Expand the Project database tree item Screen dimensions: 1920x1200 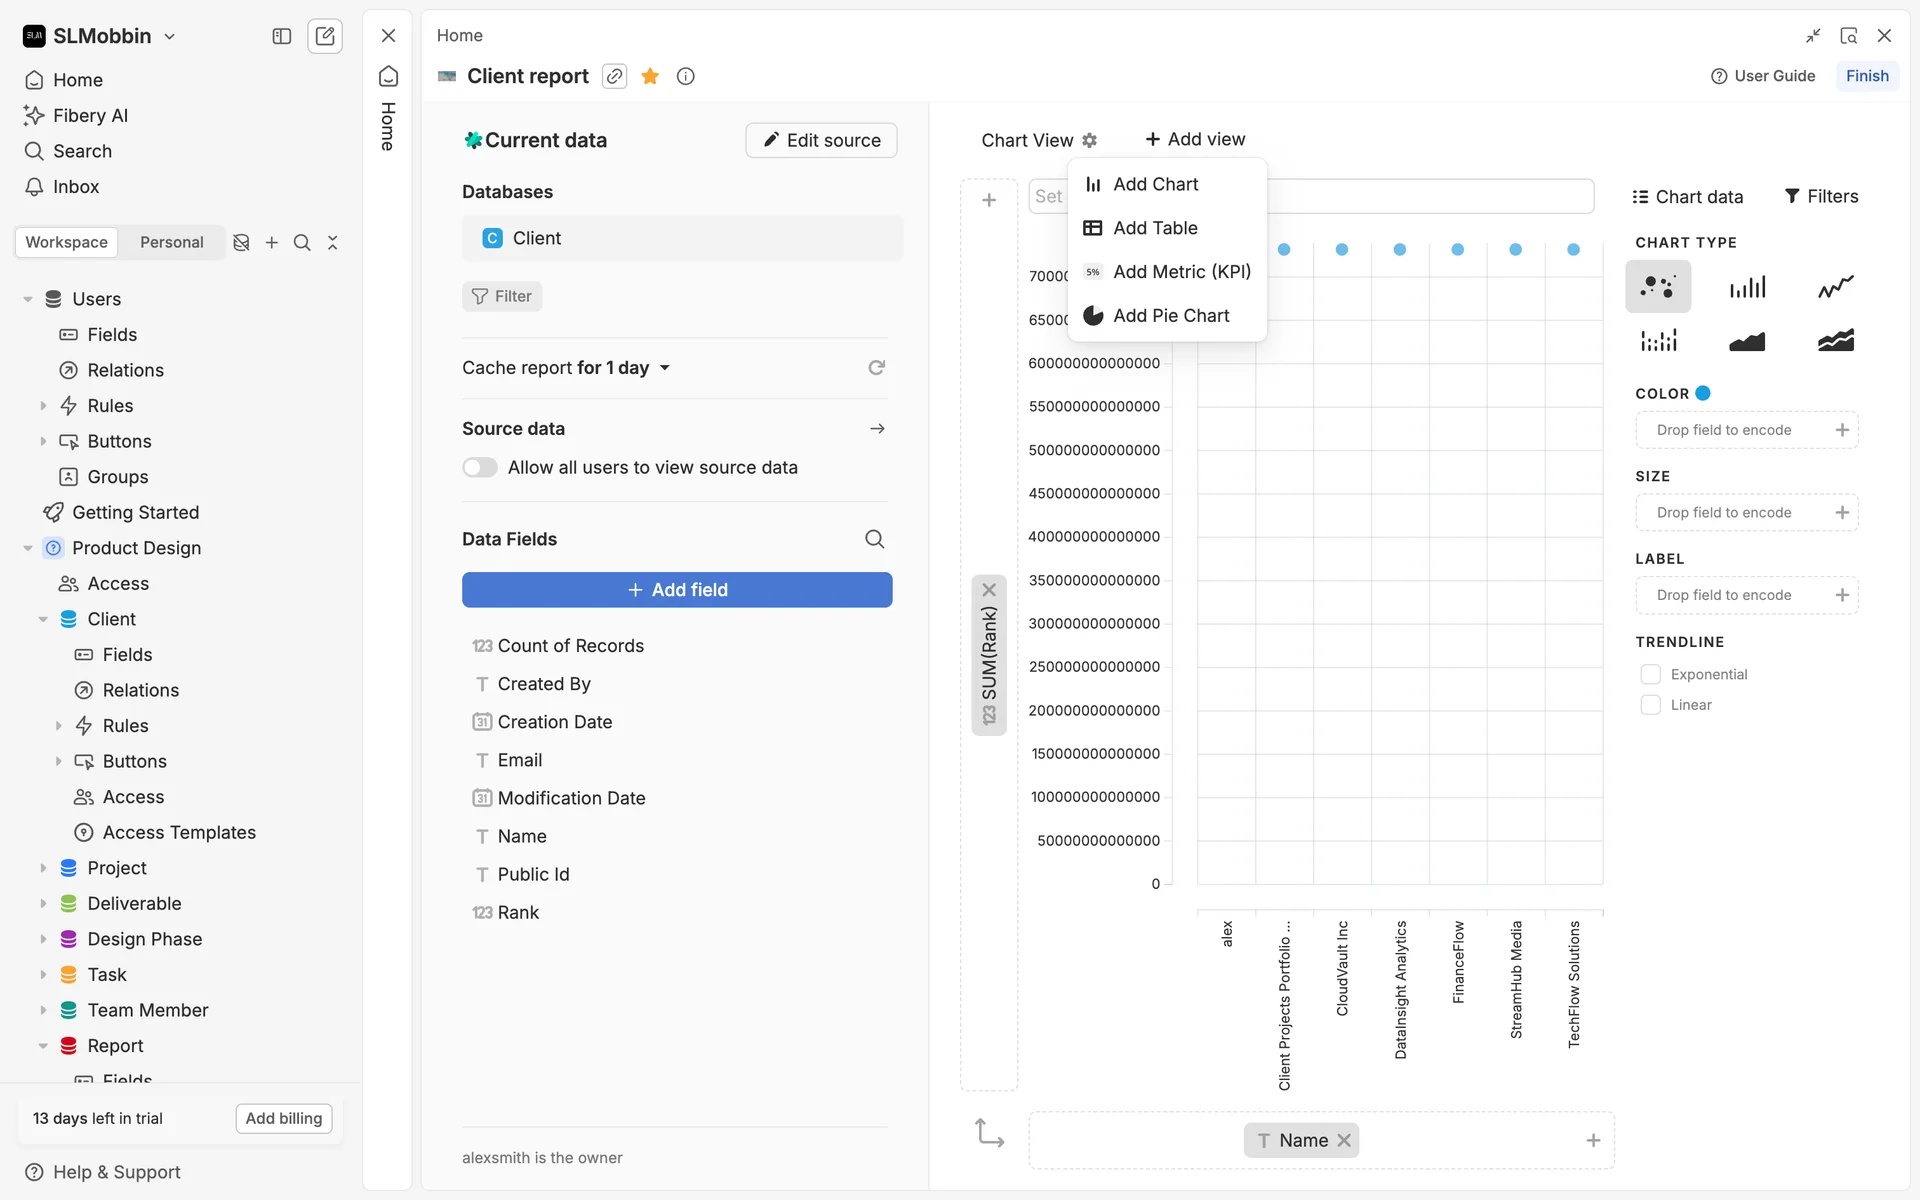tap(43, 868)
